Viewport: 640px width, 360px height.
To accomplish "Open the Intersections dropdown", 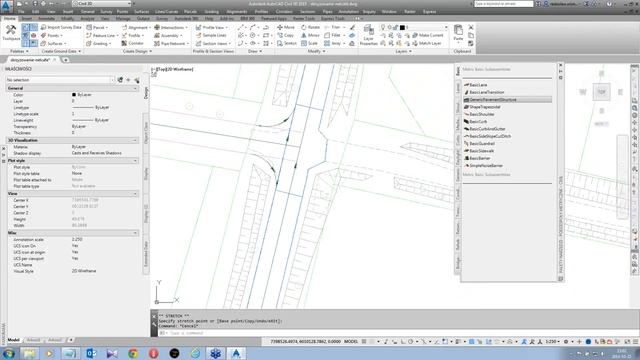I will [171, 27].
